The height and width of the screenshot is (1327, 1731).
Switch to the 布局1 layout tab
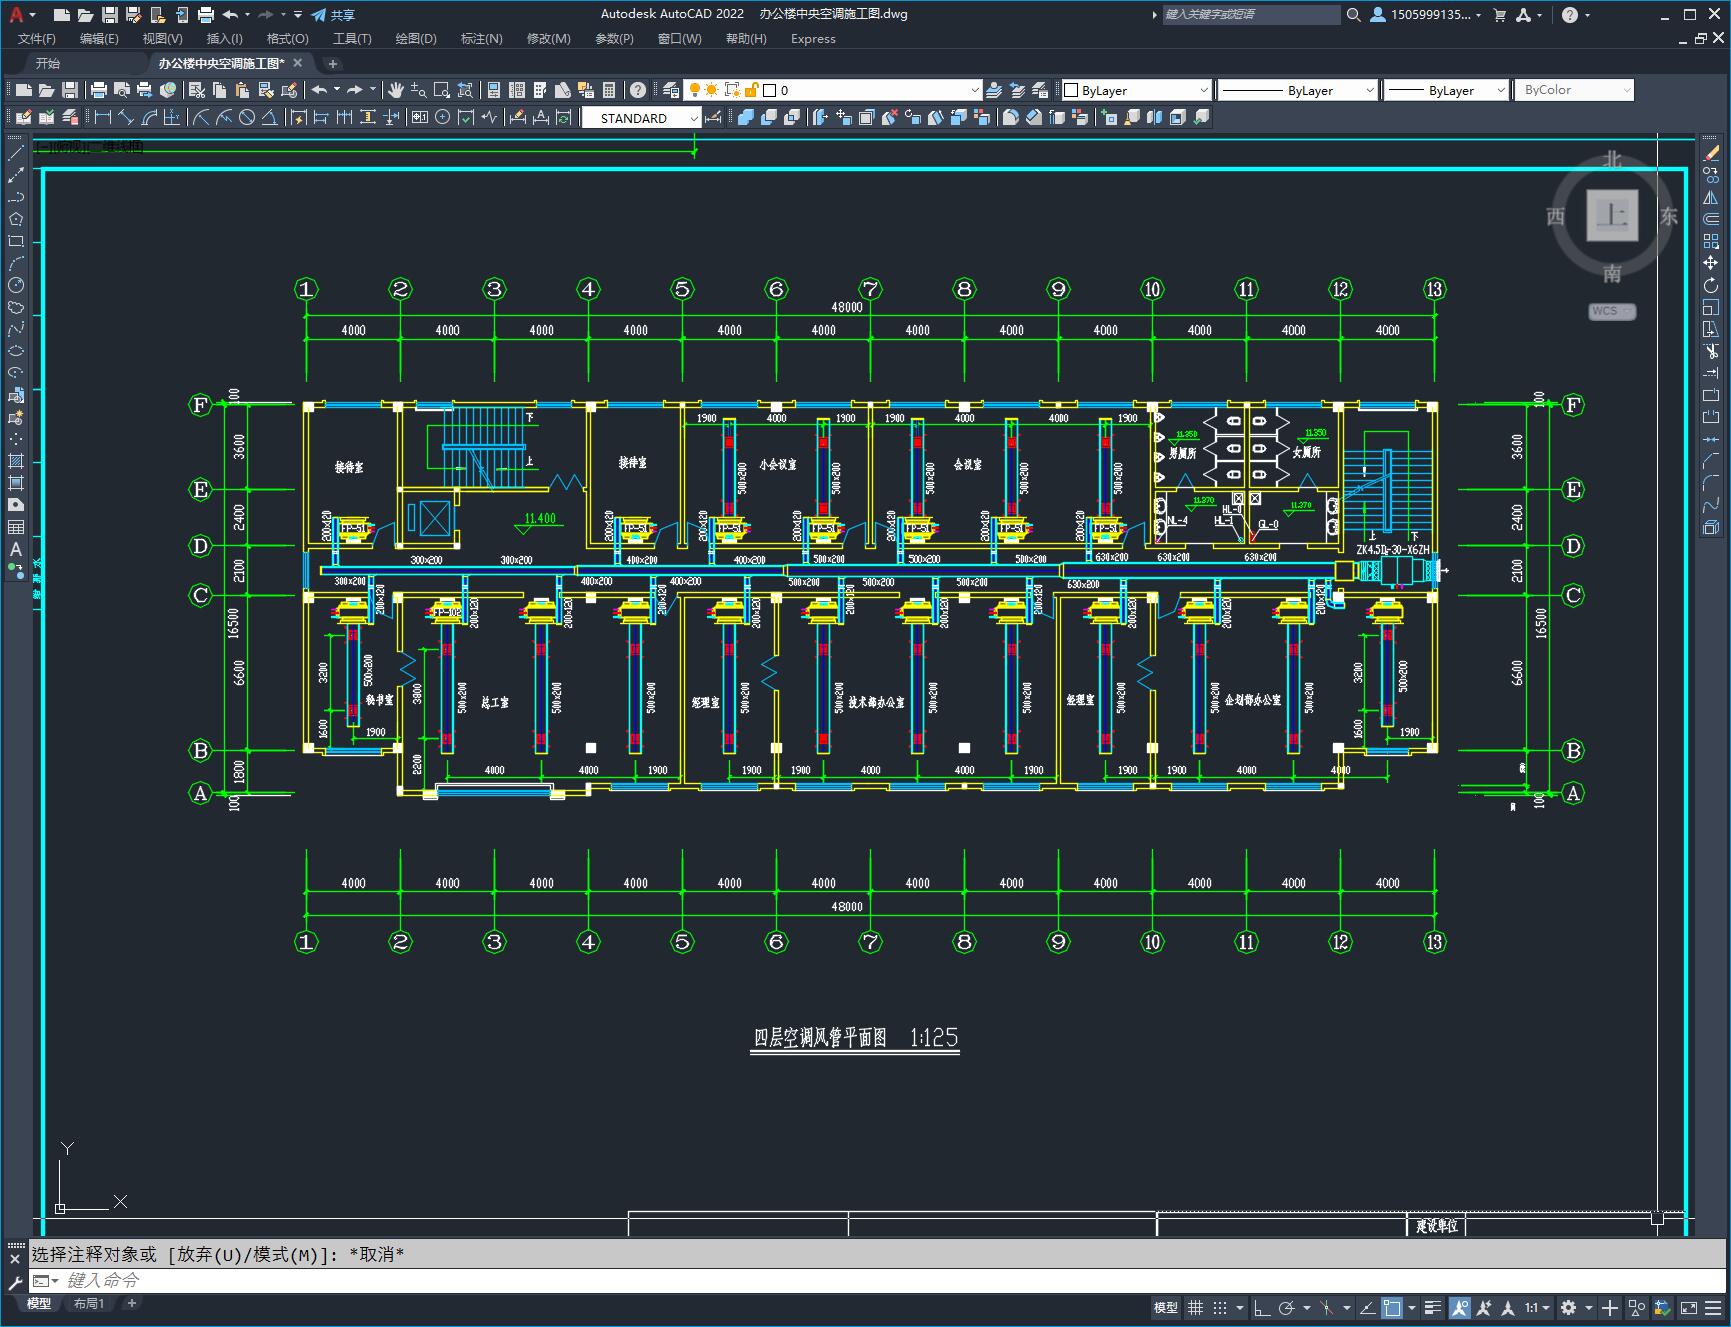pos(89,1304)
